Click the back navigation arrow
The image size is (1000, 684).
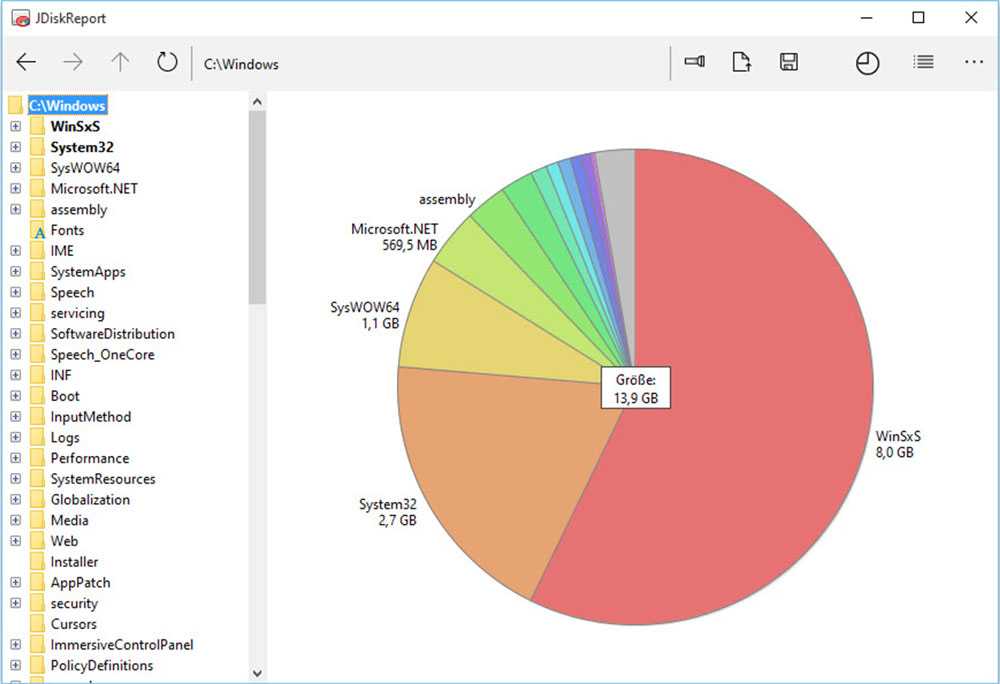pyautogui.click(x=26, y=63)
